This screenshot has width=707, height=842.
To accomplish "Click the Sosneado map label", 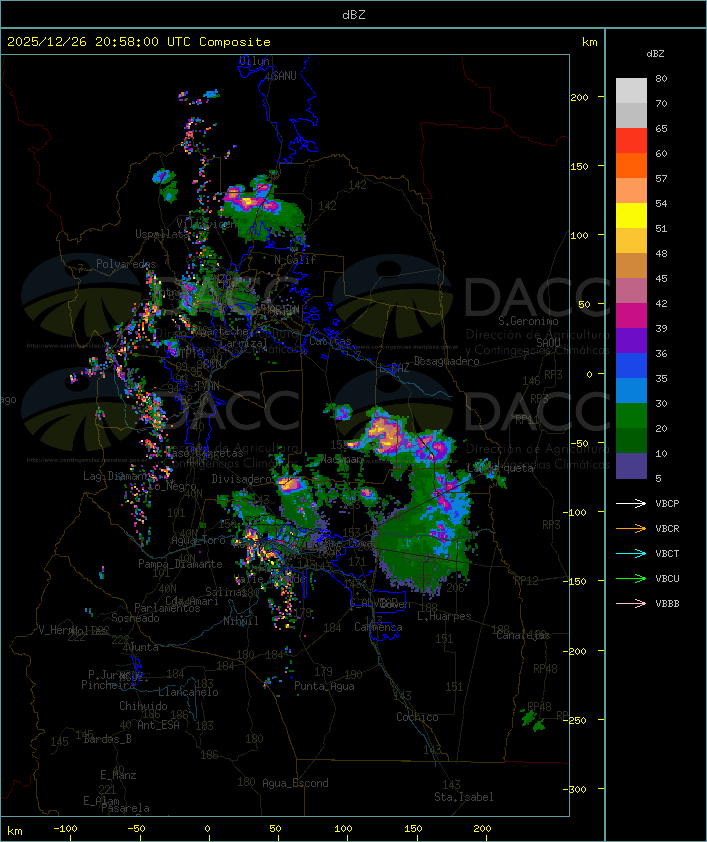I will [135, 618].
